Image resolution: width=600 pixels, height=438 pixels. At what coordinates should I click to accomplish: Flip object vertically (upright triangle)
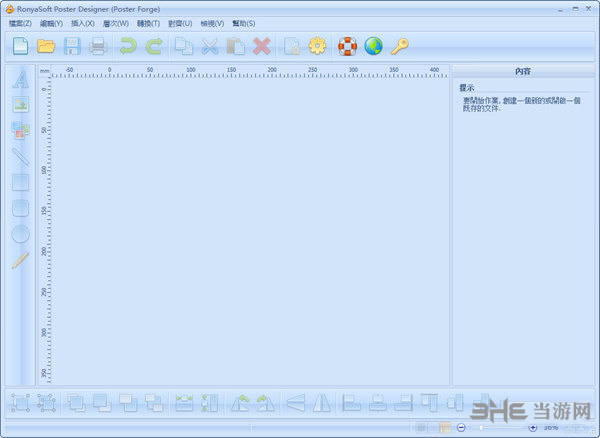pos(322,403)
